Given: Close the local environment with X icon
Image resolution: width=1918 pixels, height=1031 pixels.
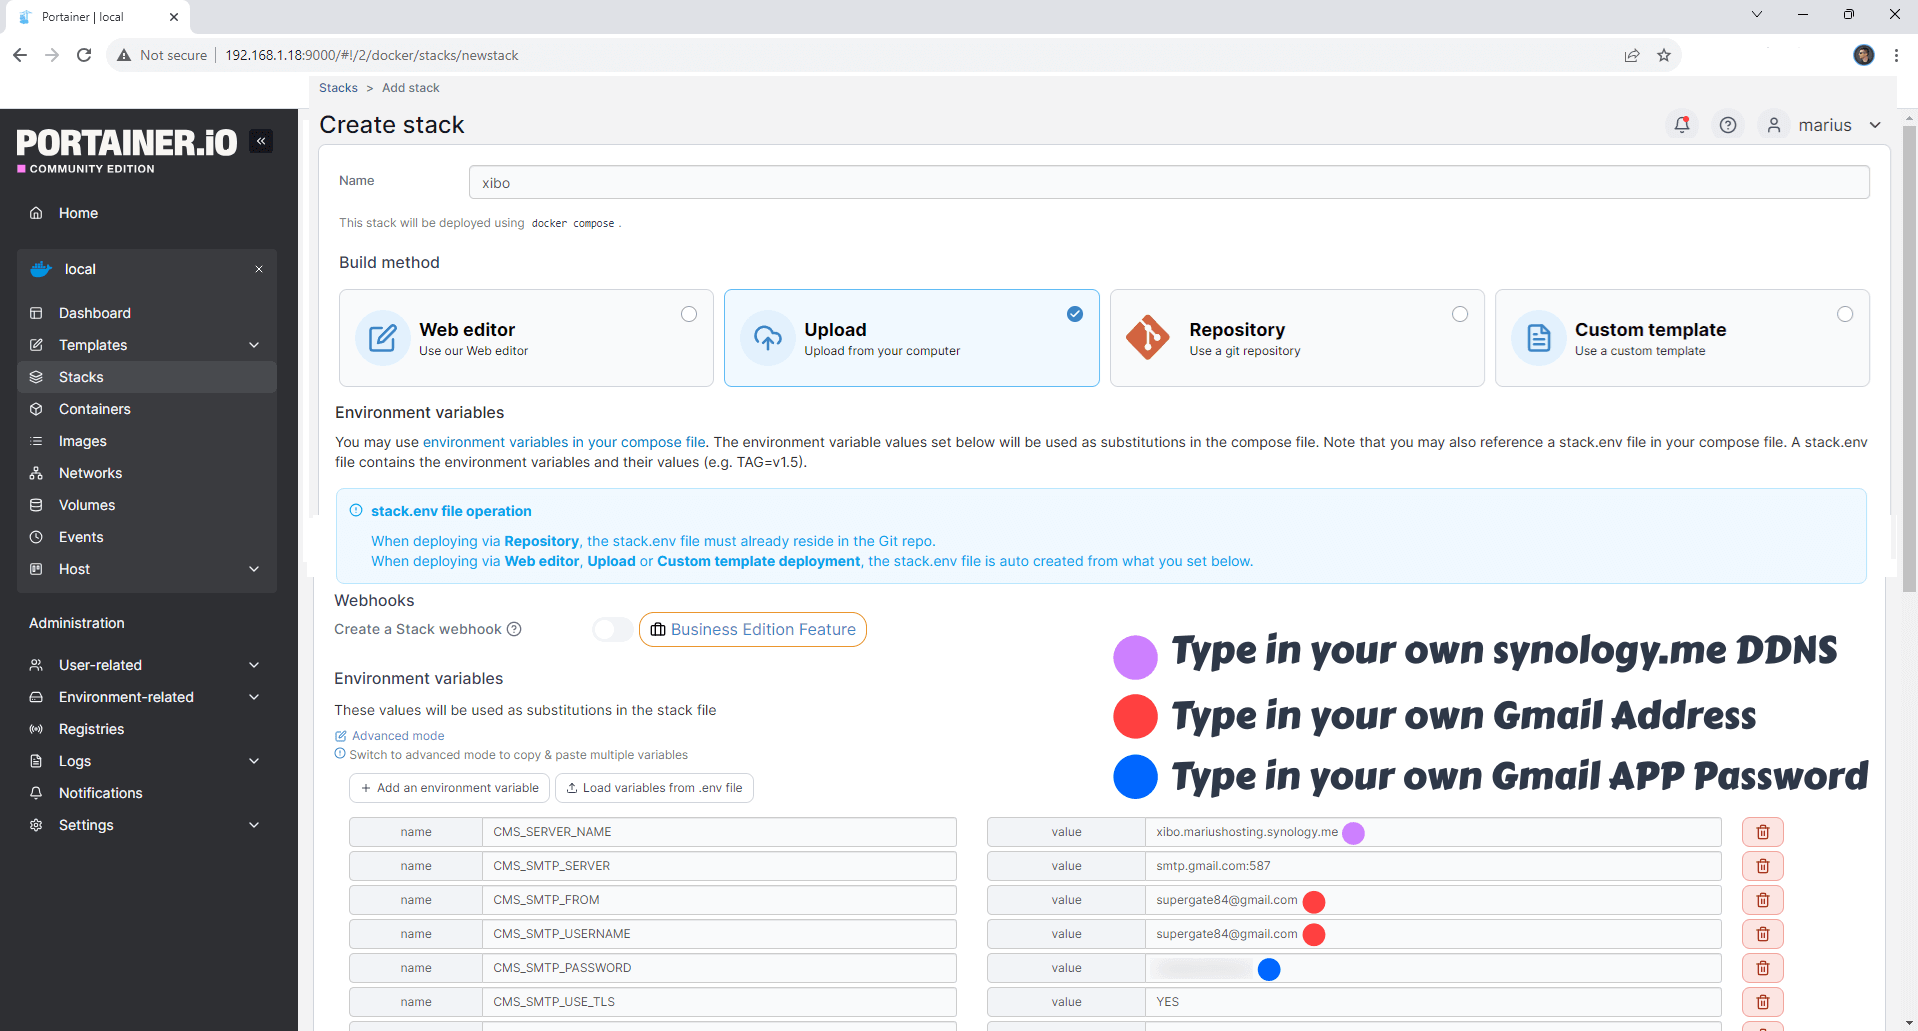Looking at the screenshot, I should tap(259, 269).
